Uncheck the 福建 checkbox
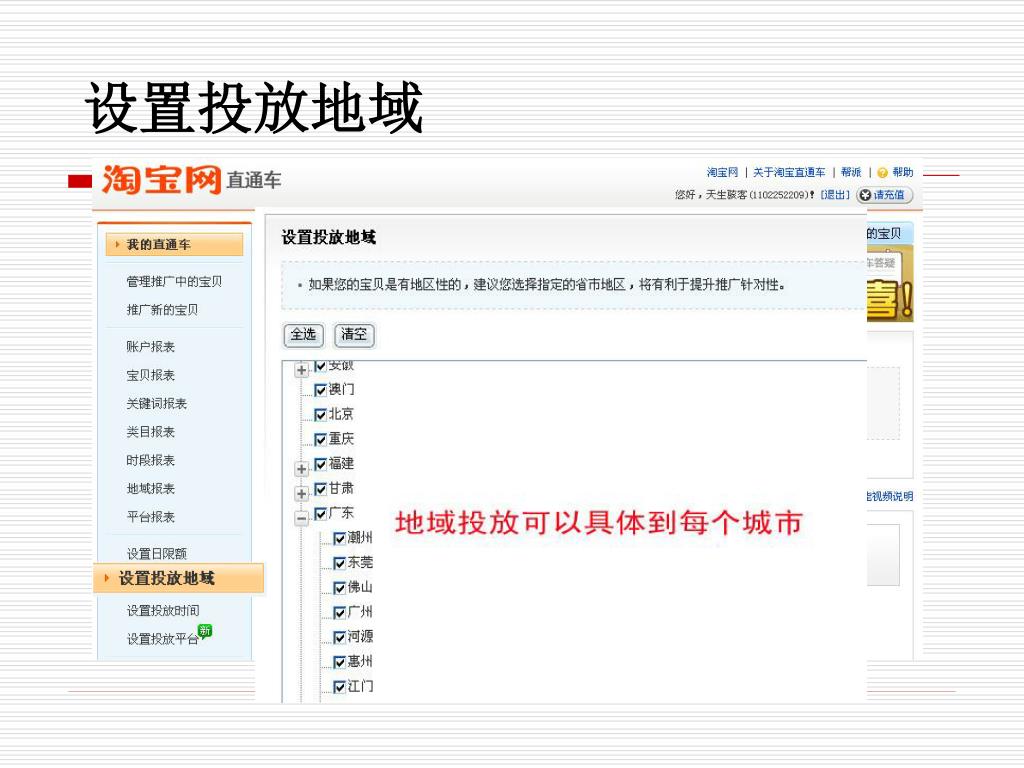The height and width of the screenshot is (768, 1024). pos(320,464)
